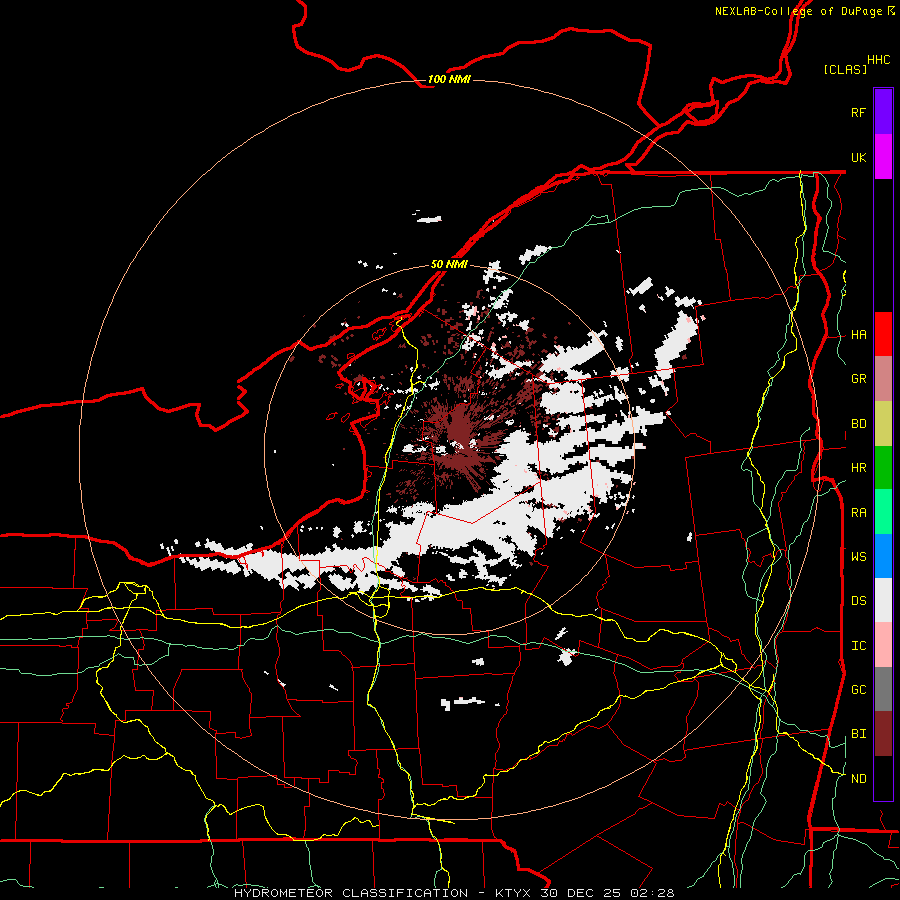Click the DS legend label
This screenshot has width=900, height=900.
(858, 601)
